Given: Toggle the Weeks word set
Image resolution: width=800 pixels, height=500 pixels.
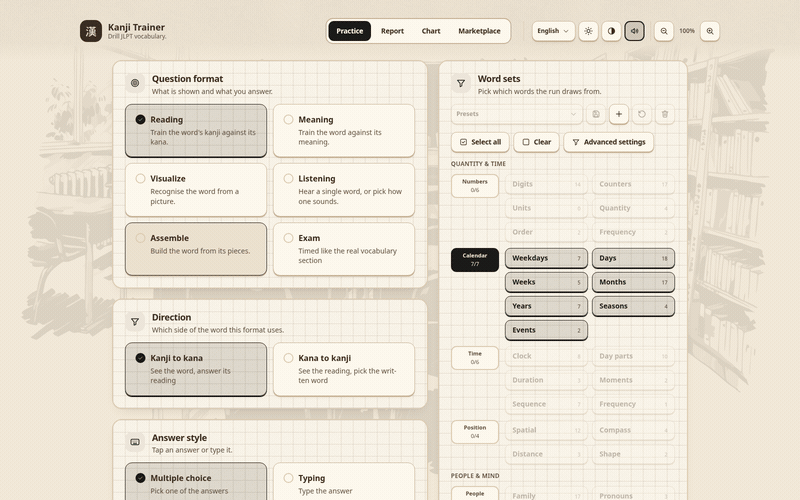Looking at the screenshot, I should 546,282.
